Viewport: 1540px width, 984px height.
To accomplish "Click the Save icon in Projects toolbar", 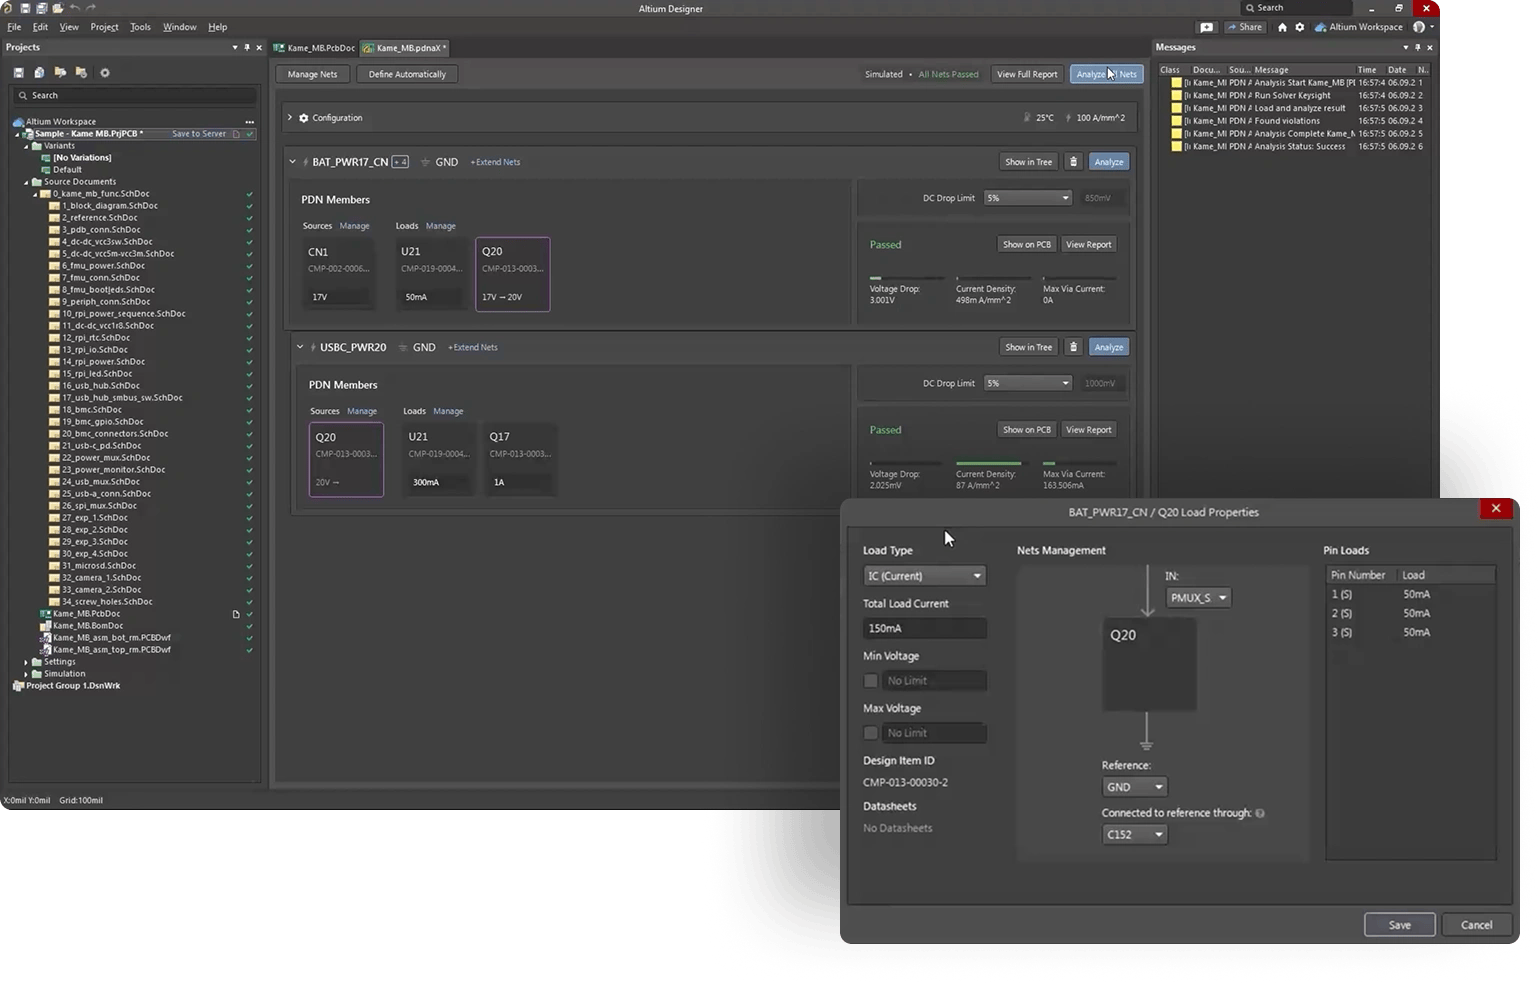I will pos(19,73).
